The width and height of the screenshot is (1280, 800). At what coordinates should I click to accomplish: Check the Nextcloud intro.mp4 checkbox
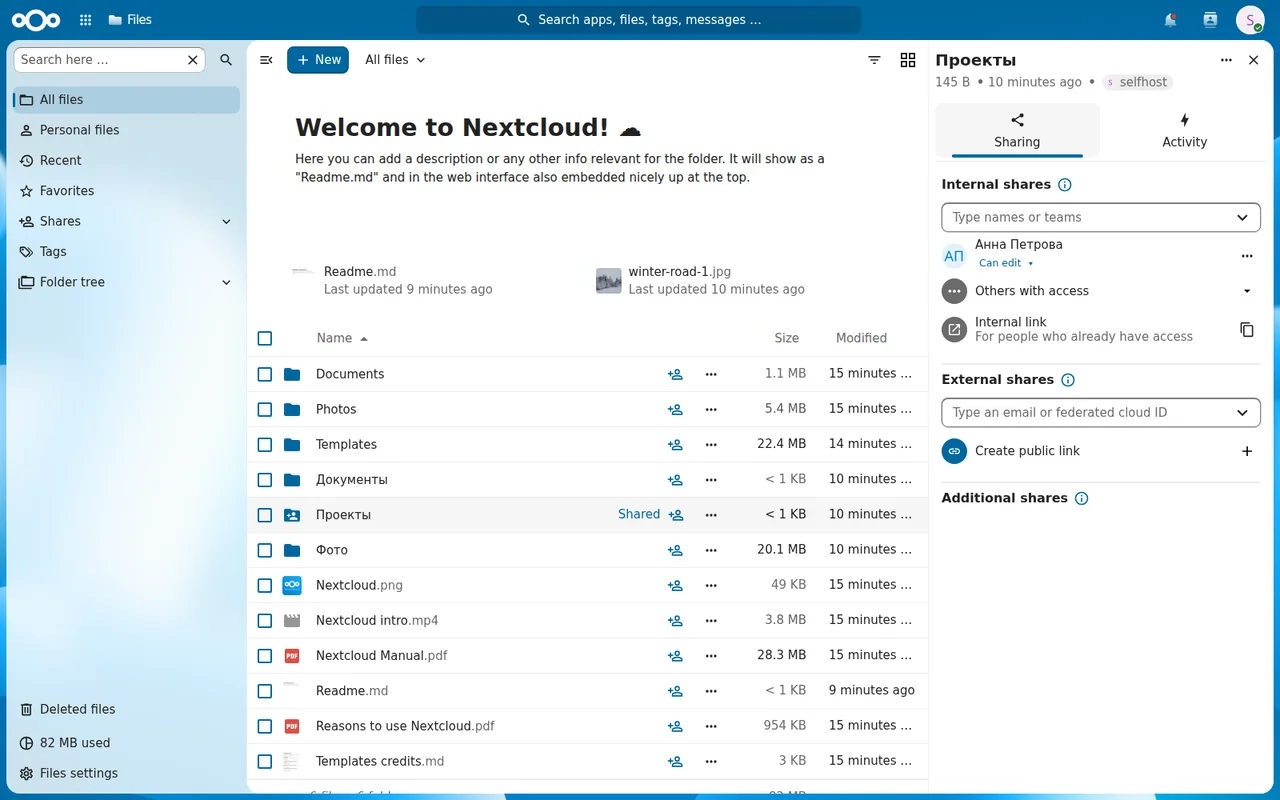pos(265,621)
